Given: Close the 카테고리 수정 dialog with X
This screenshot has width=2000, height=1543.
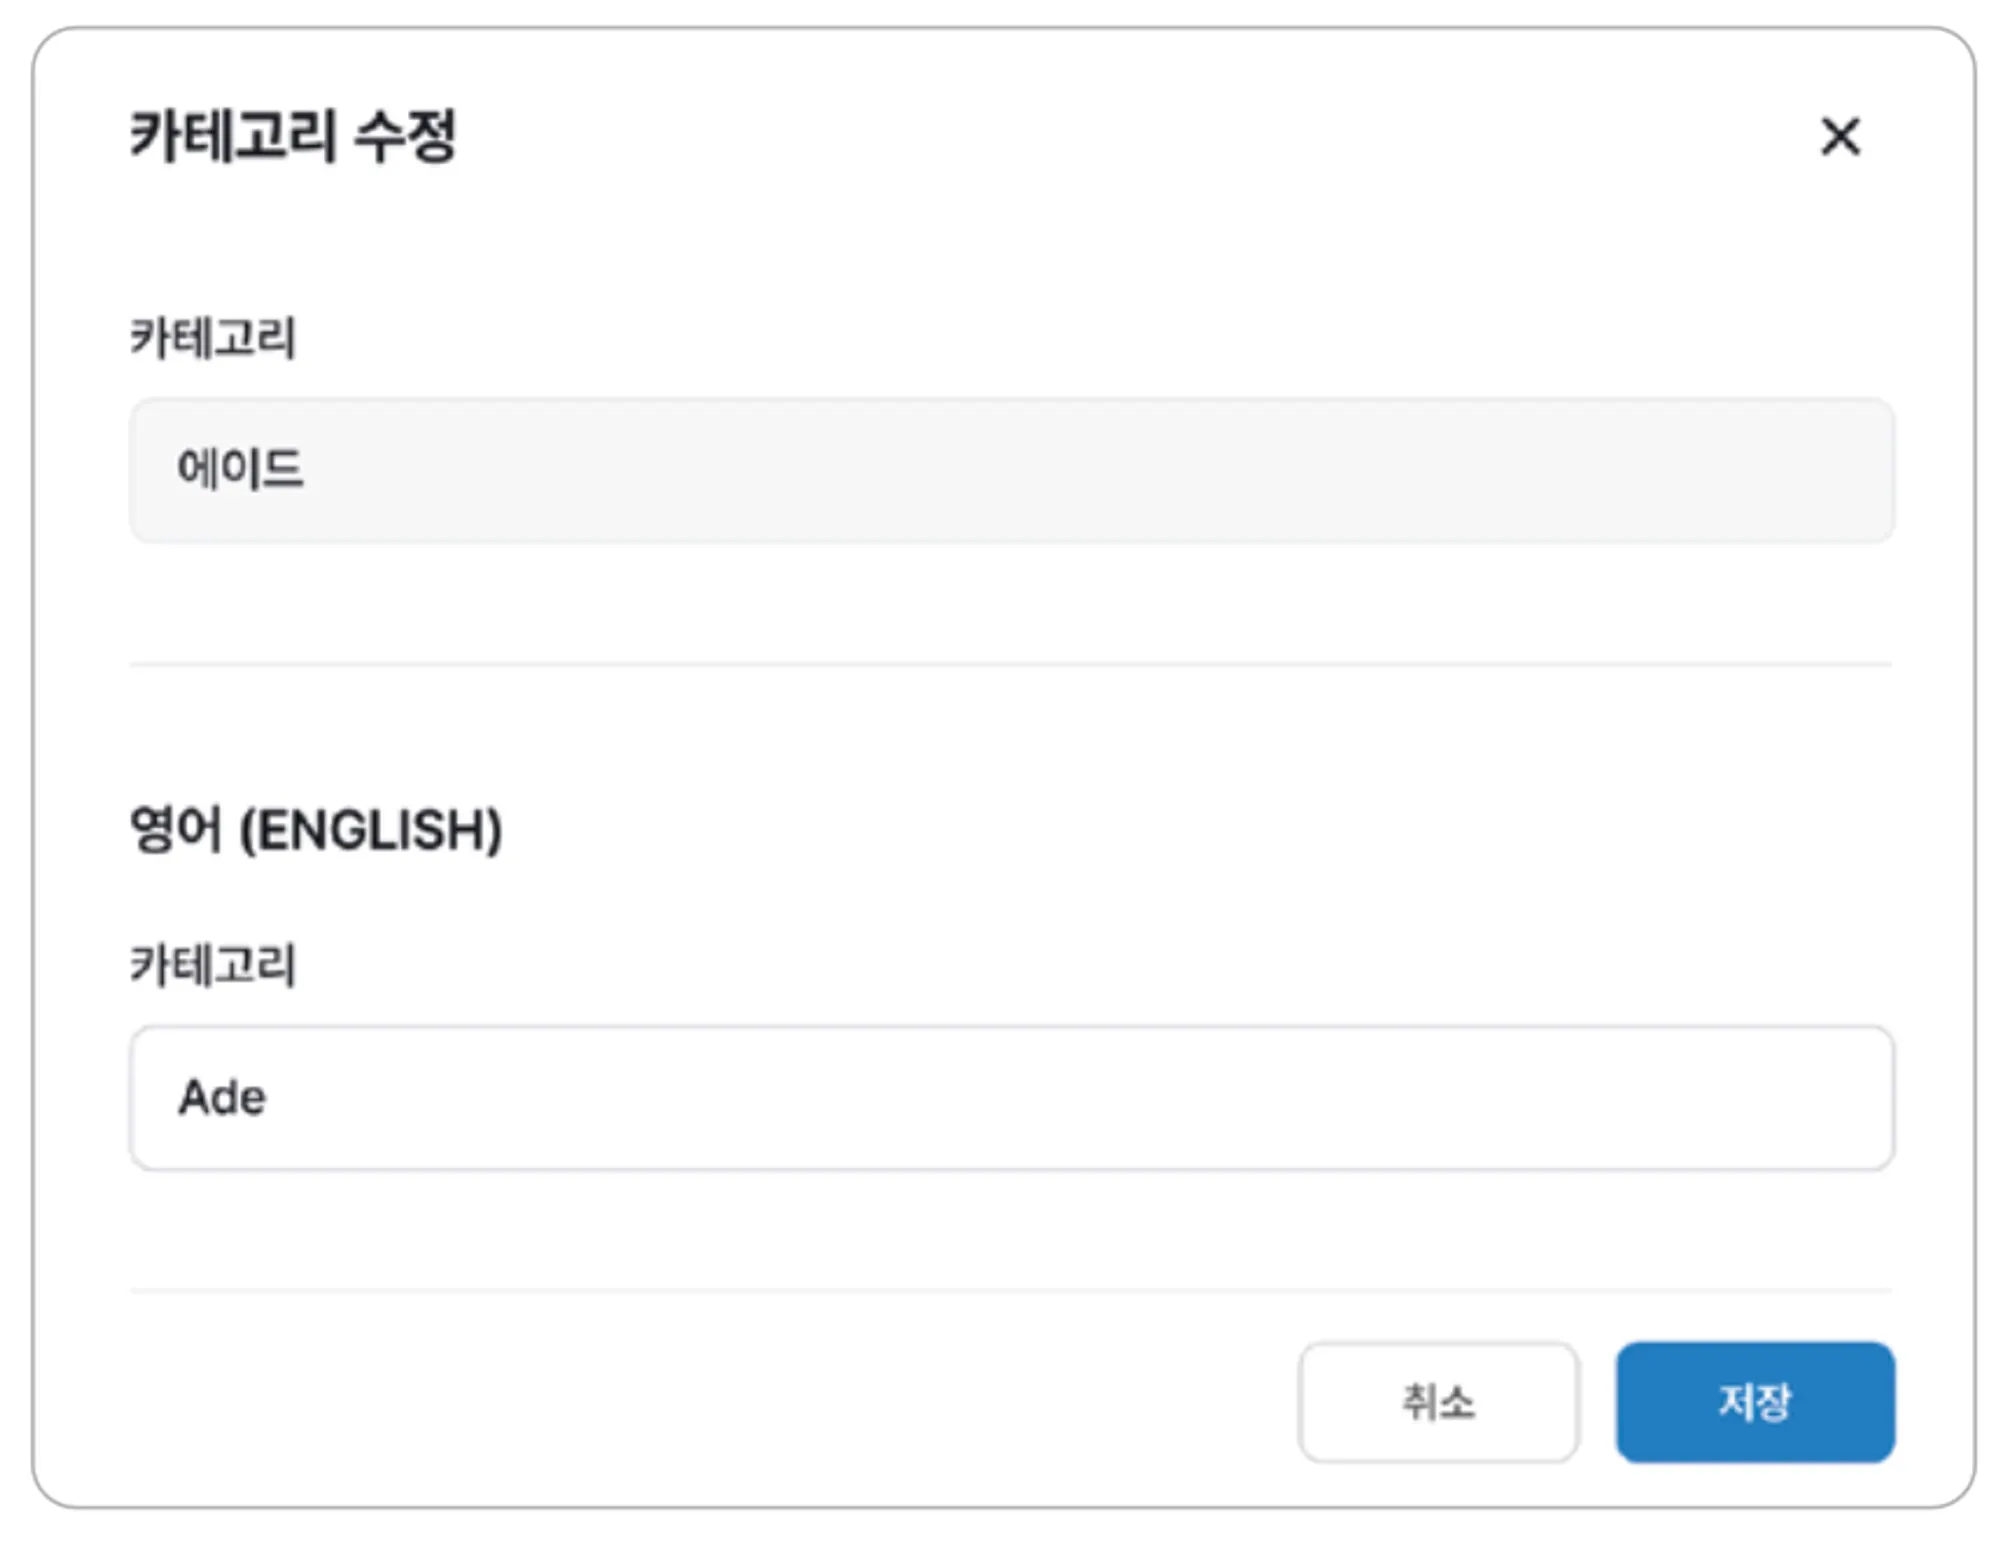Looking at the screenshot, I should tap(1839, 136).
